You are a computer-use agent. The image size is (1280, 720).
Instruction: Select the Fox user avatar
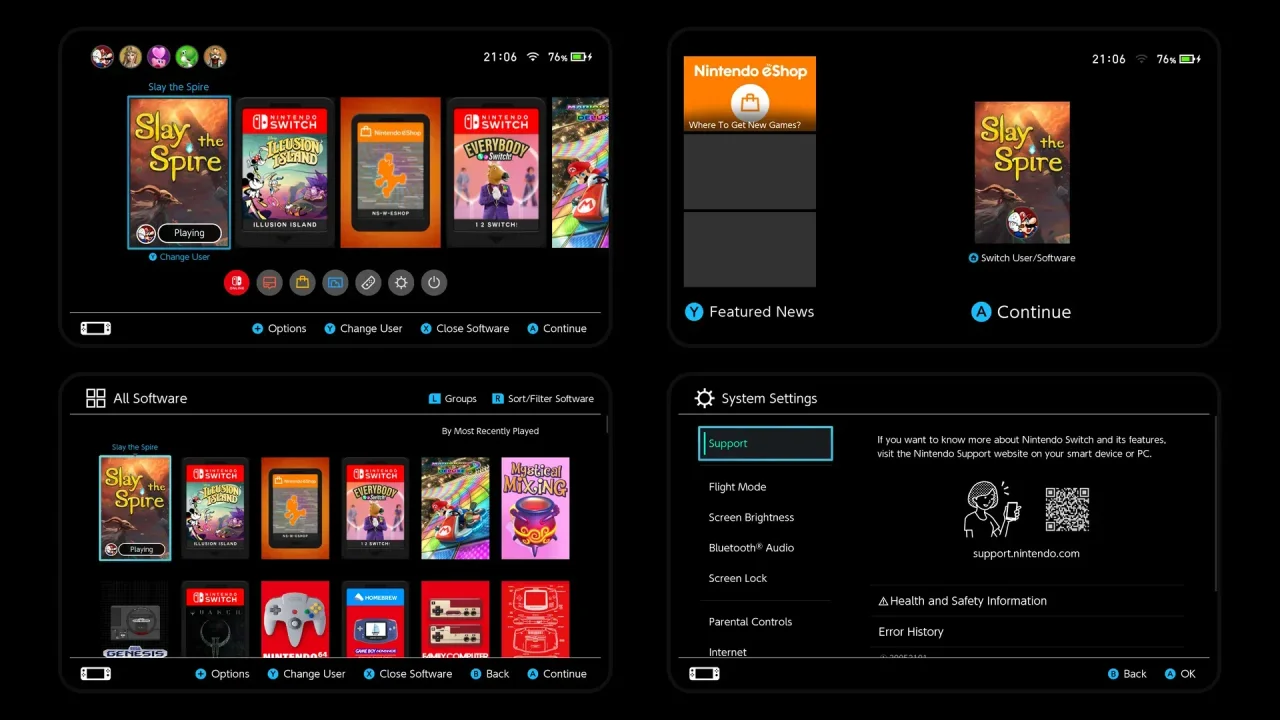click(215, 57)
